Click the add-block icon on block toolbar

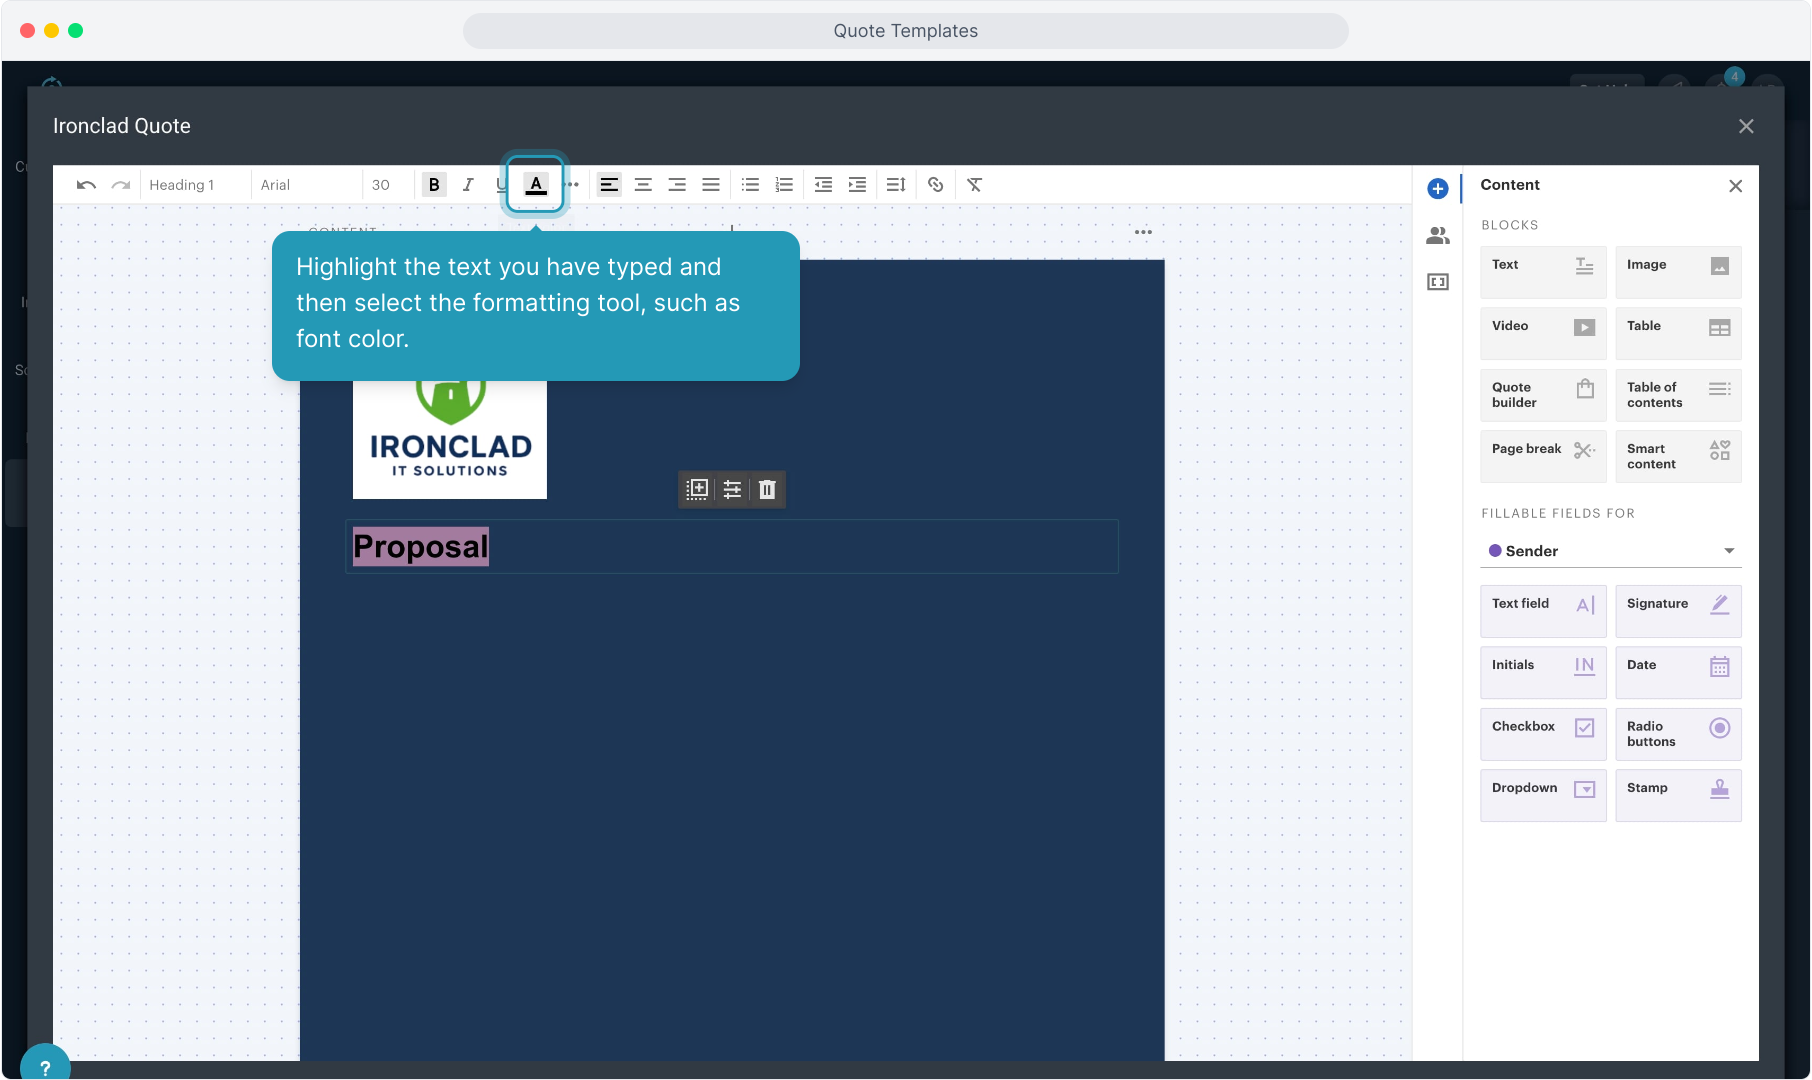[x=698, y=489]
